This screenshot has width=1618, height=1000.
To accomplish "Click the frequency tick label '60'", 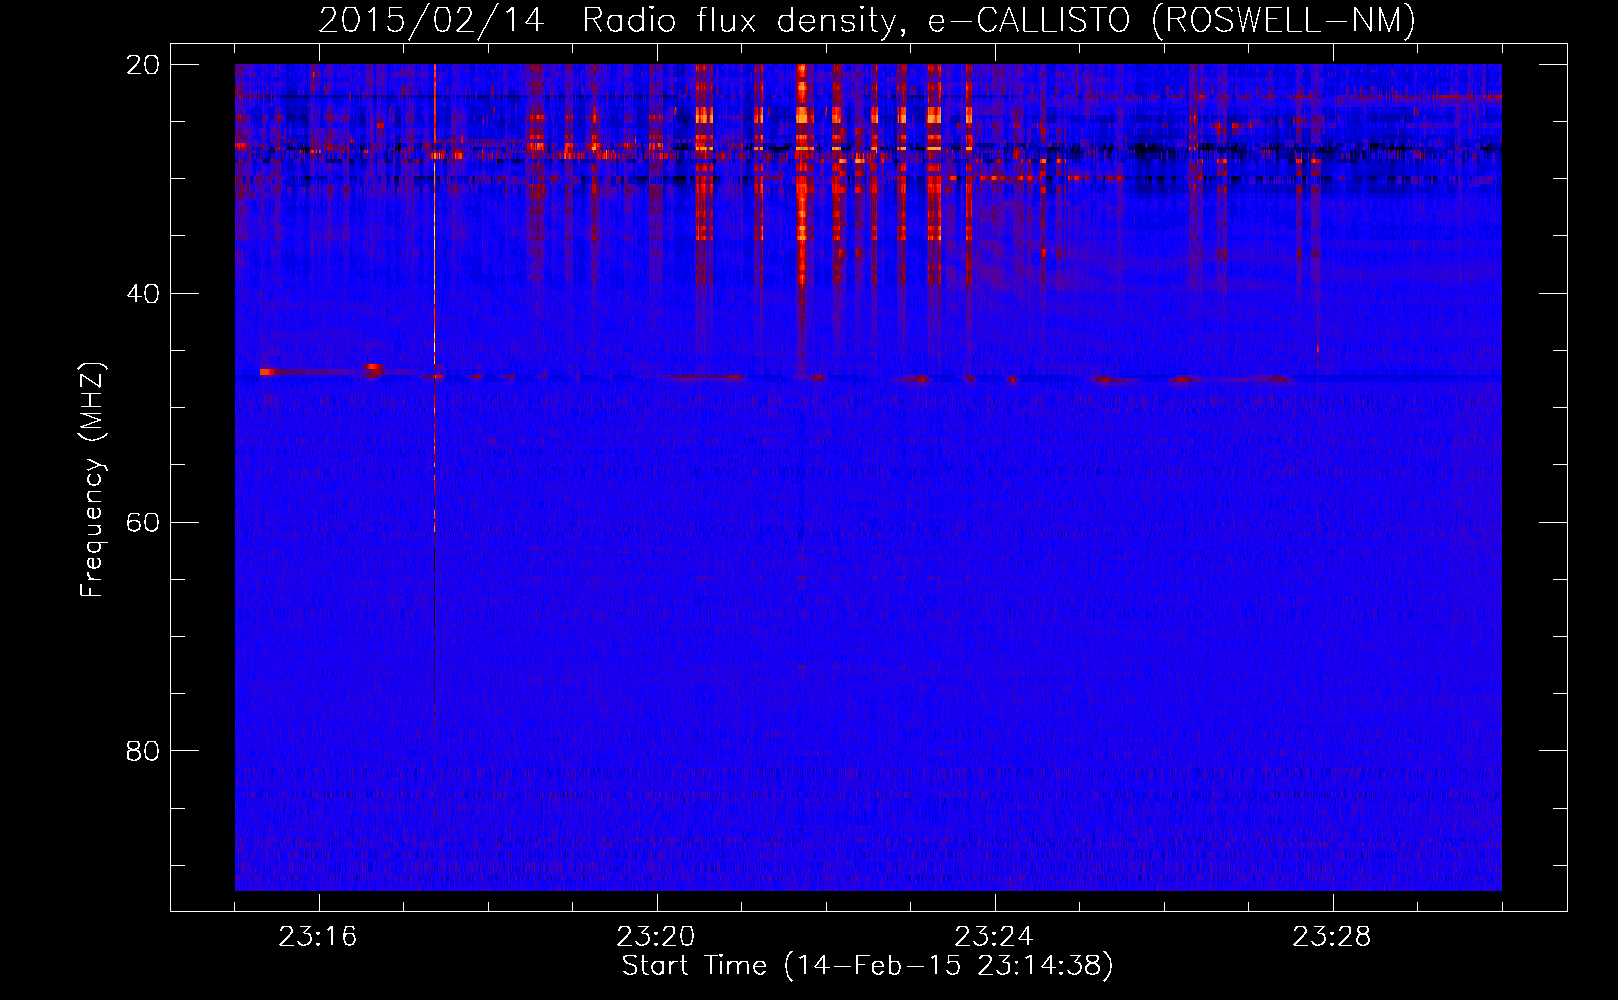I will [143, 523].
